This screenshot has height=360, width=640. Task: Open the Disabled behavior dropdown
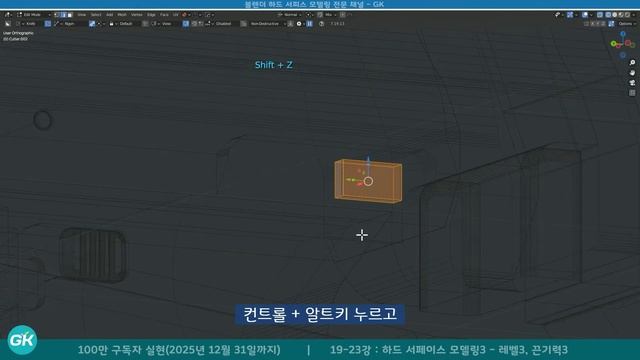tap(220, 24)
